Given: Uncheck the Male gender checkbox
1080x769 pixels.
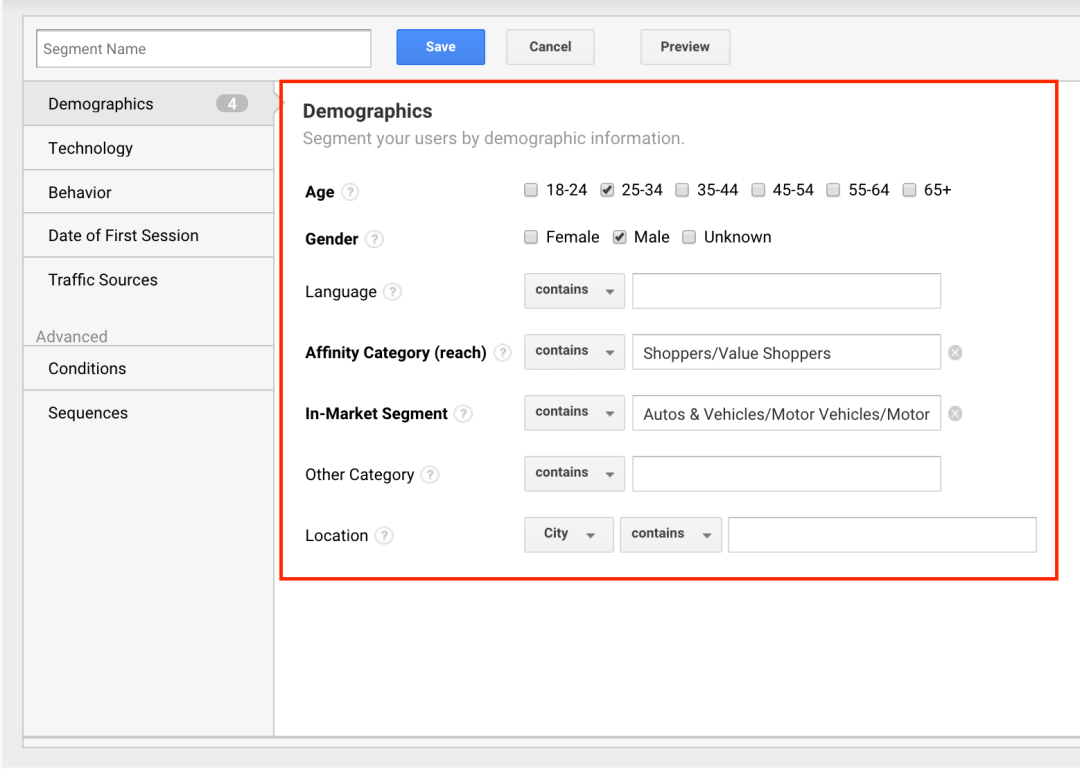Looking at the screenshot, I should (x=620, y=237).
